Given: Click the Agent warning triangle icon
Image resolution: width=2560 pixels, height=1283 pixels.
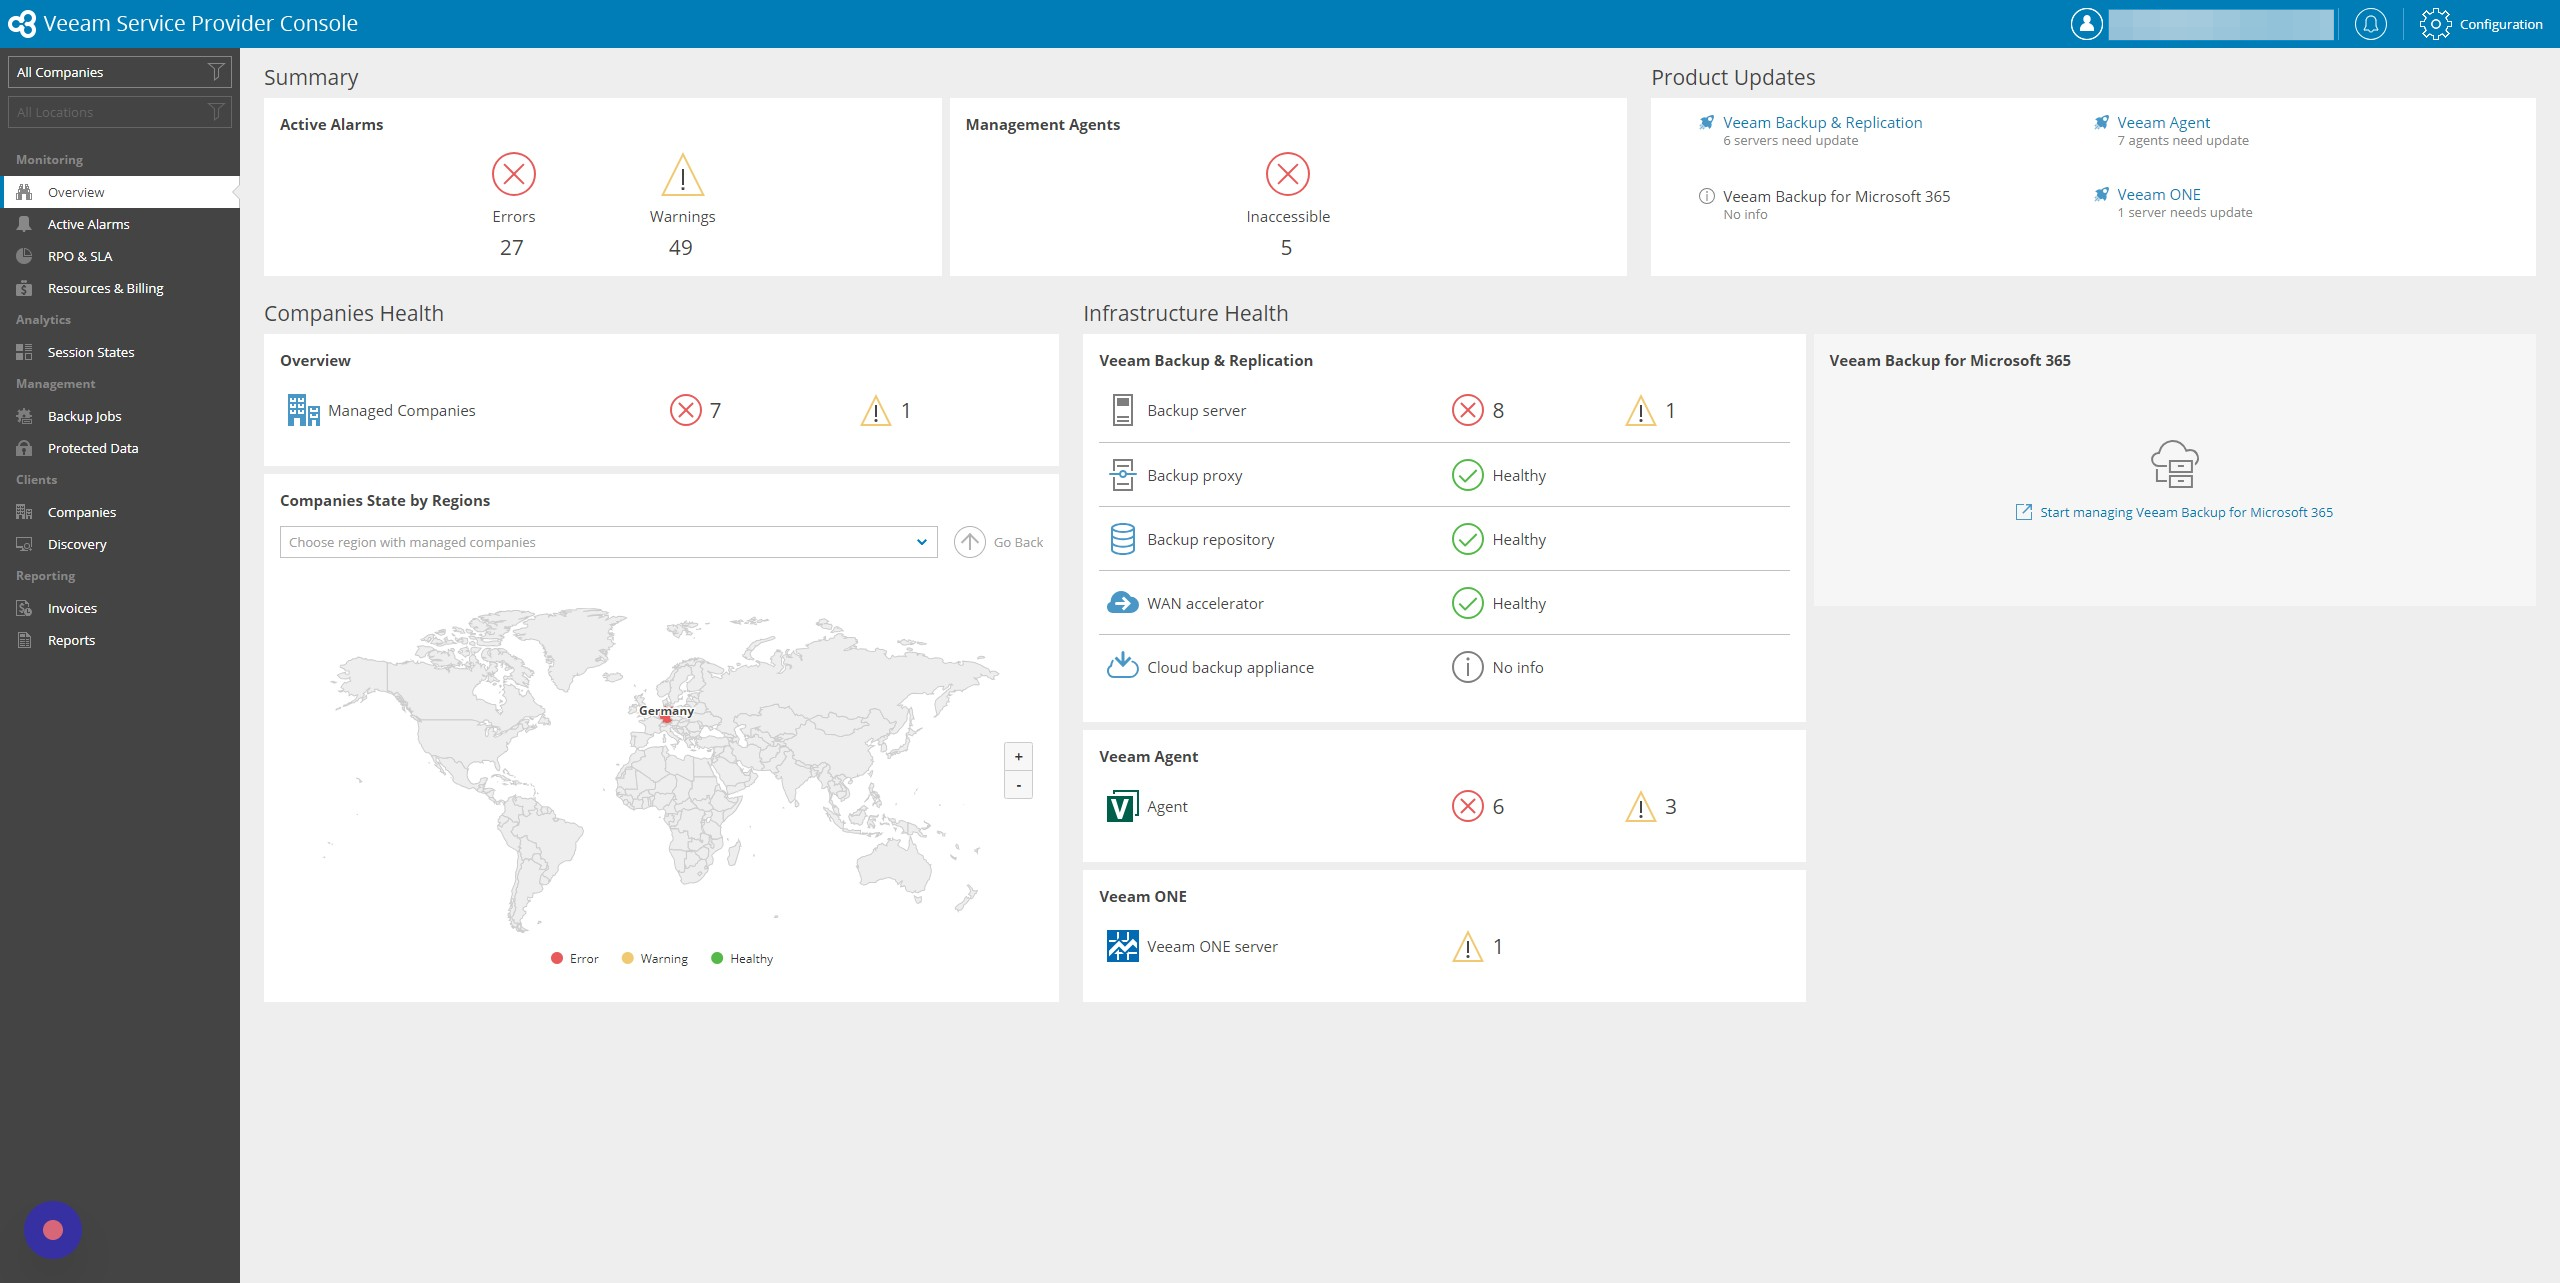Looking at the screenshot, I should click(1640, 807).
